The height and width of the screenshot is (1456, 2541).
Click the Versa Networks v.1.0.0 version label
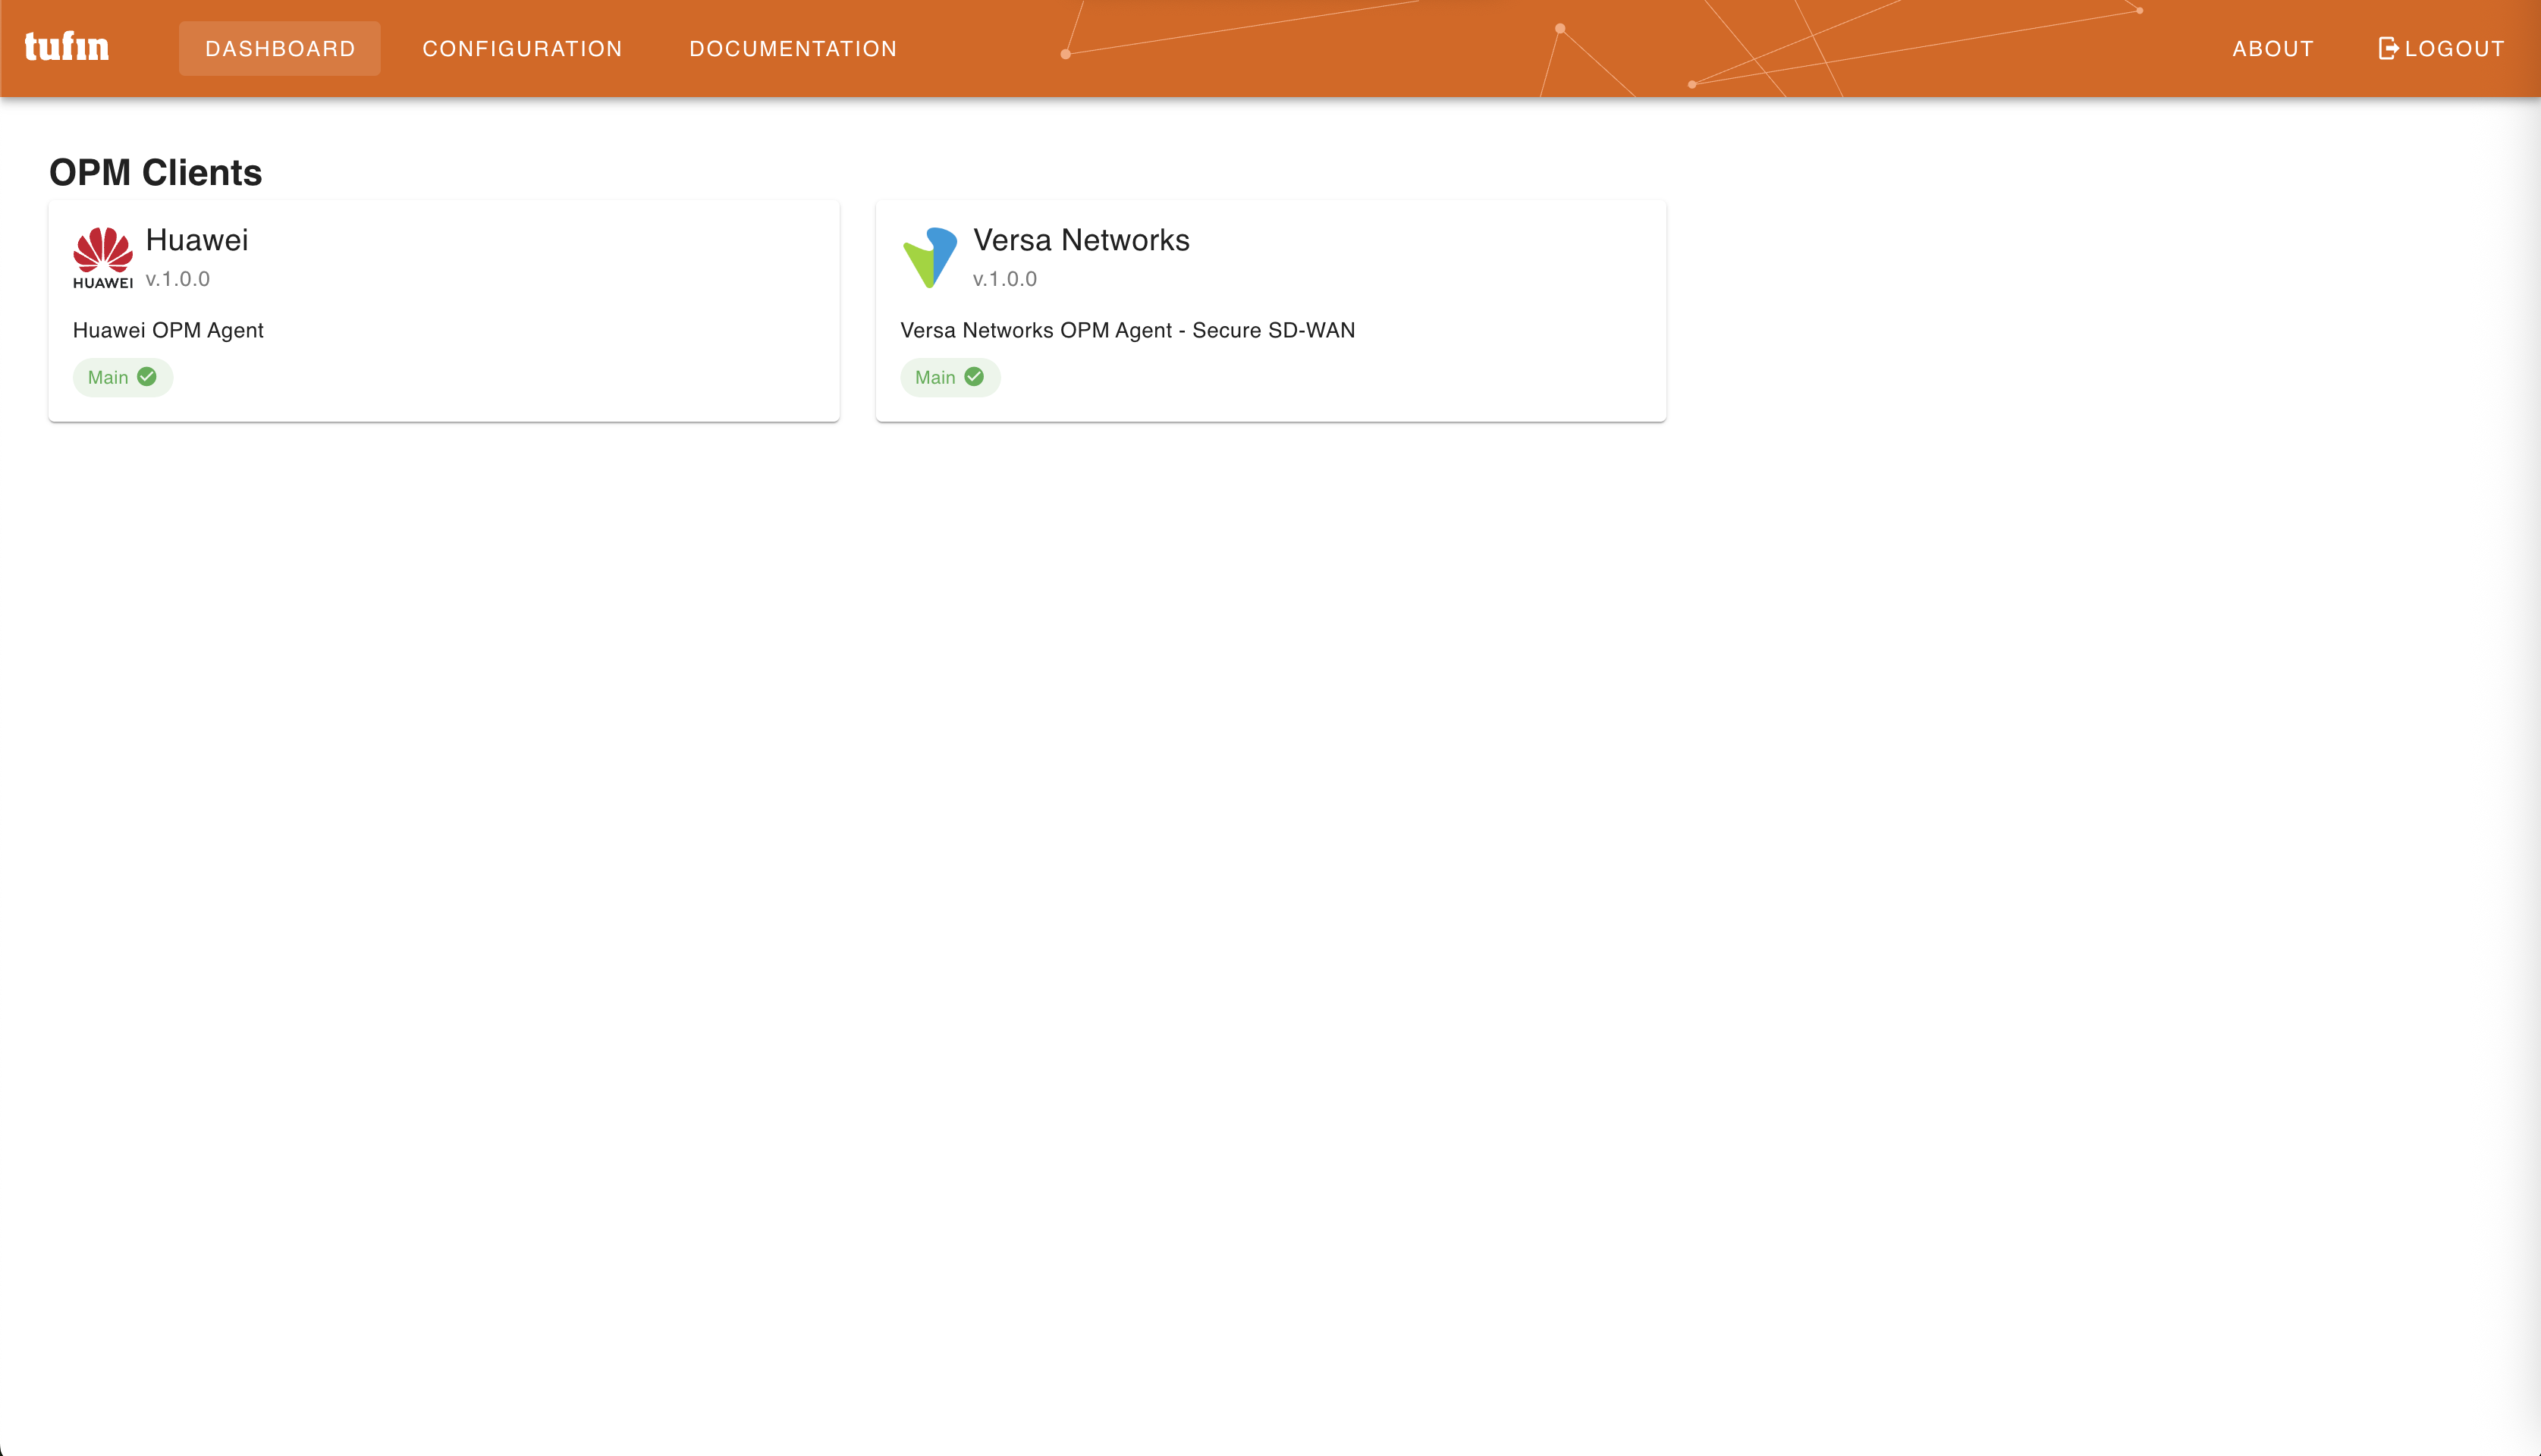[1005, 279]
